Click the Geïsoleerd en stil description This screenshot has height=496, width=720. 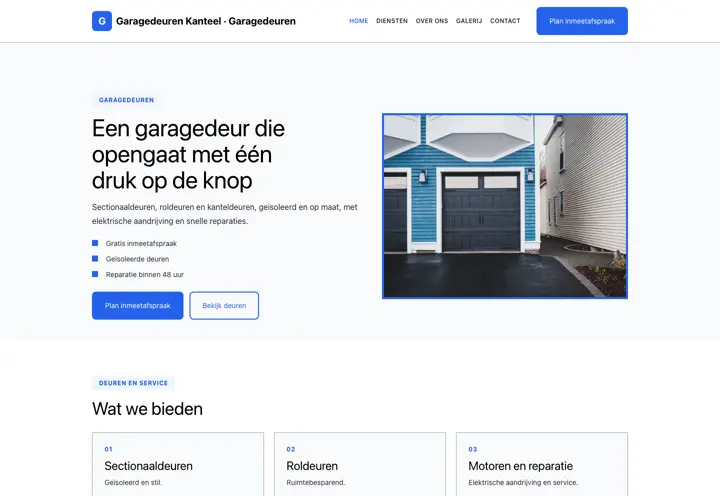pyautogui.click(x=133, y=483)
